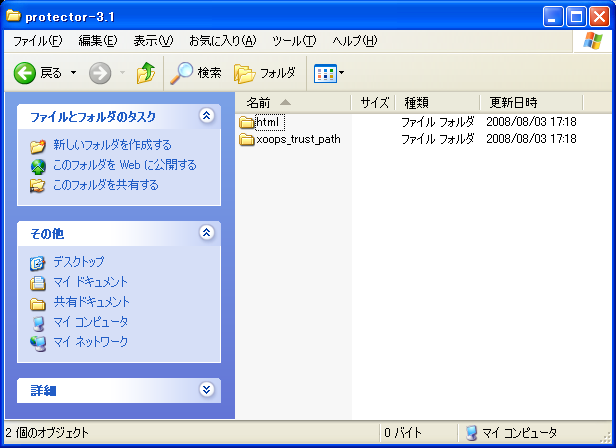
Task: Open the 編集(E) menu
Action: click(x=98, y=40)
